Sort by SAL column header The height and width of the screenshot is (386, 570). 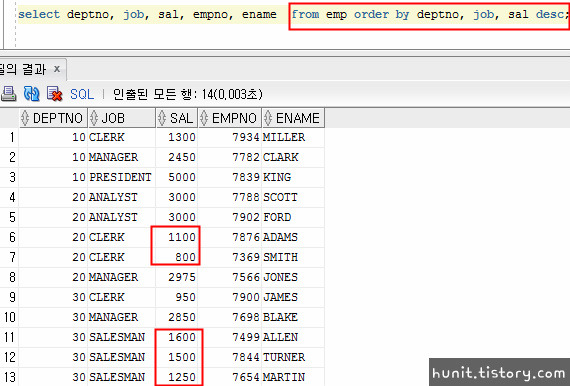click(x=177, y=118)
